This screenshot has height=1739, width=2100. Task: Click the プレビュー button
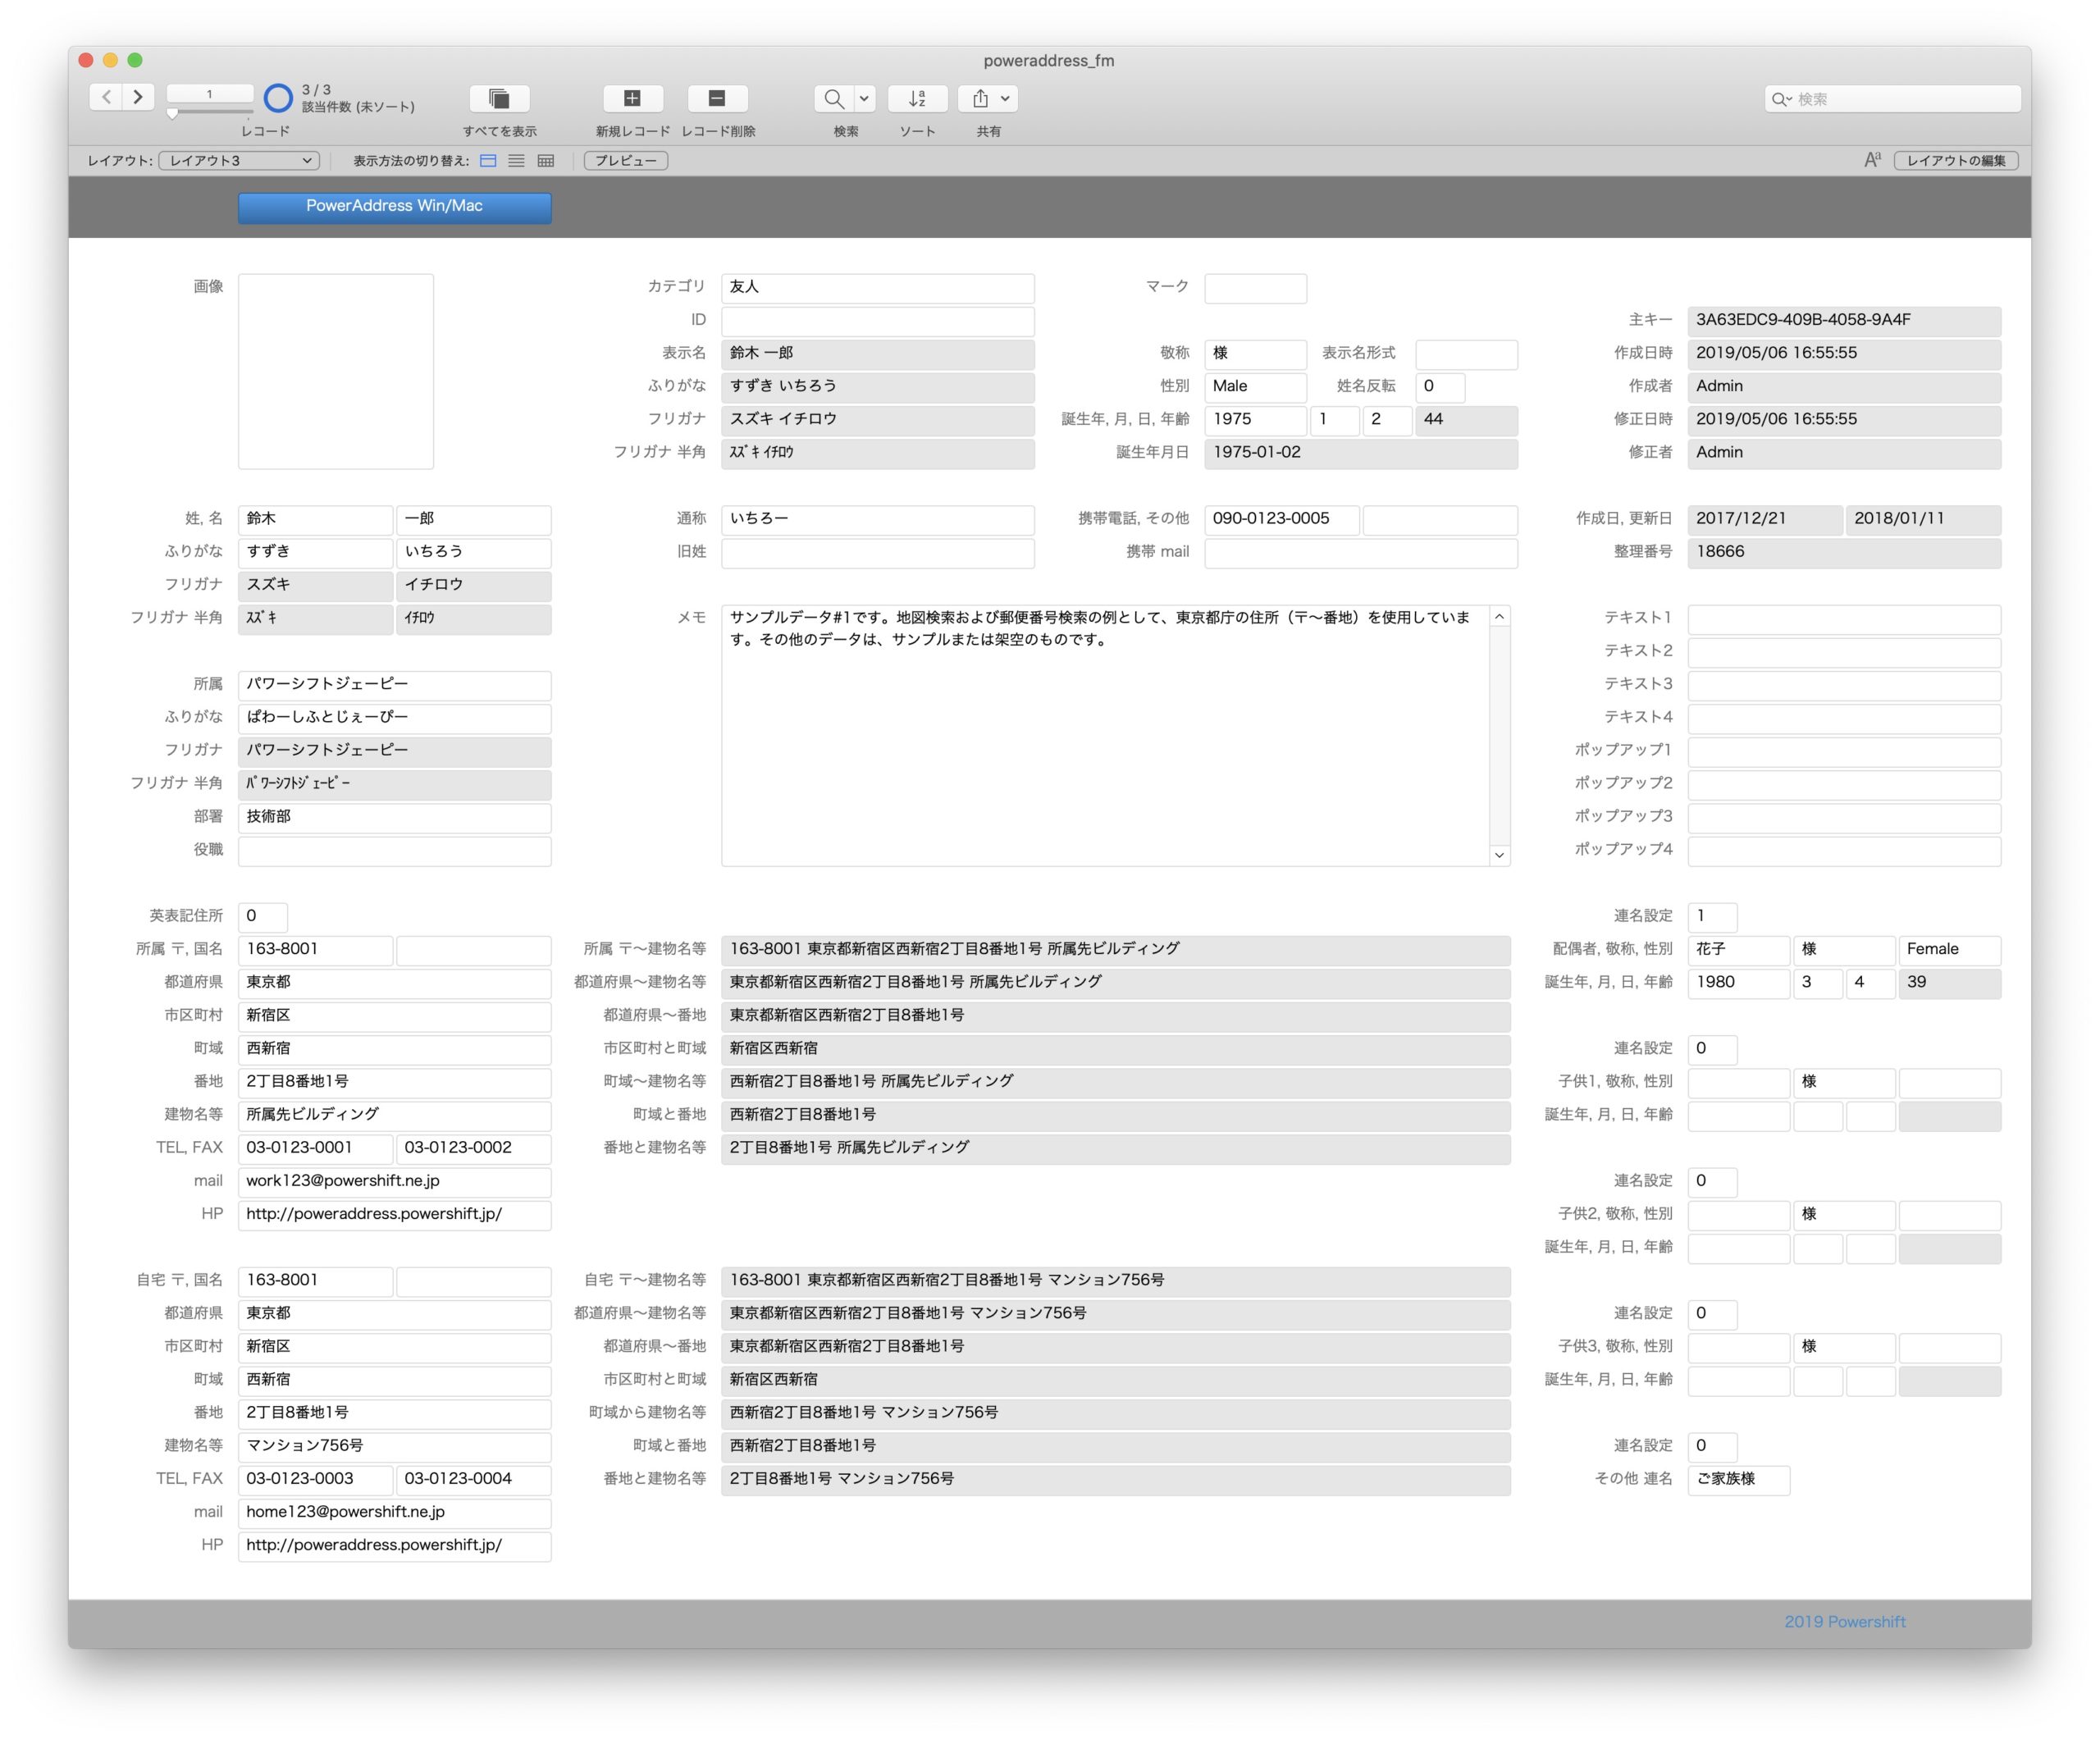tap(626, 160)
